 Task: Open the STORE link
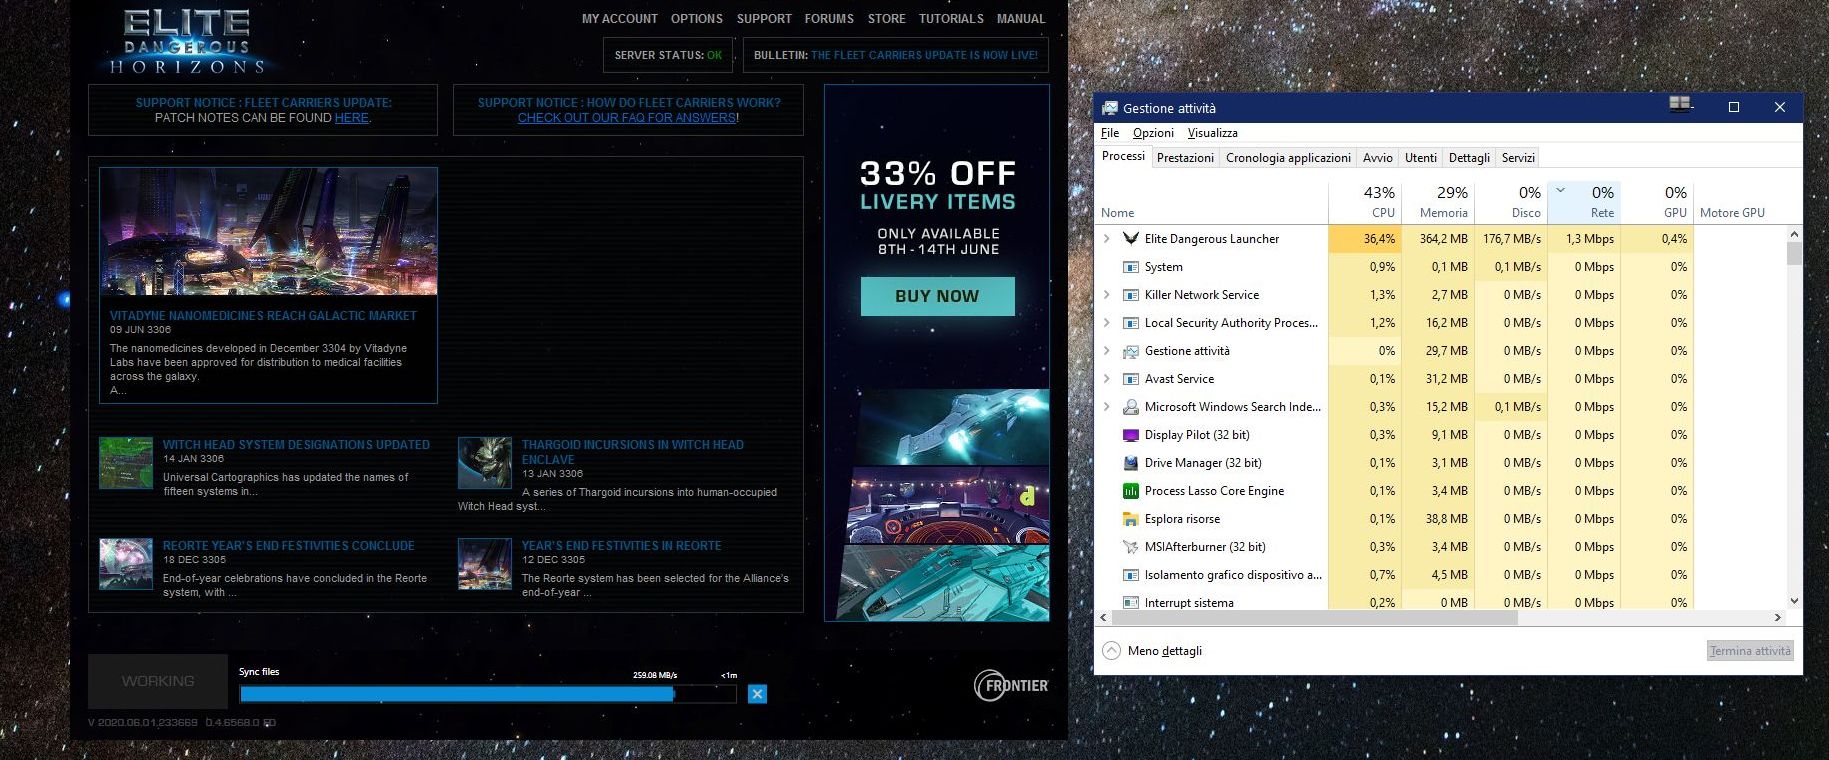886,19
